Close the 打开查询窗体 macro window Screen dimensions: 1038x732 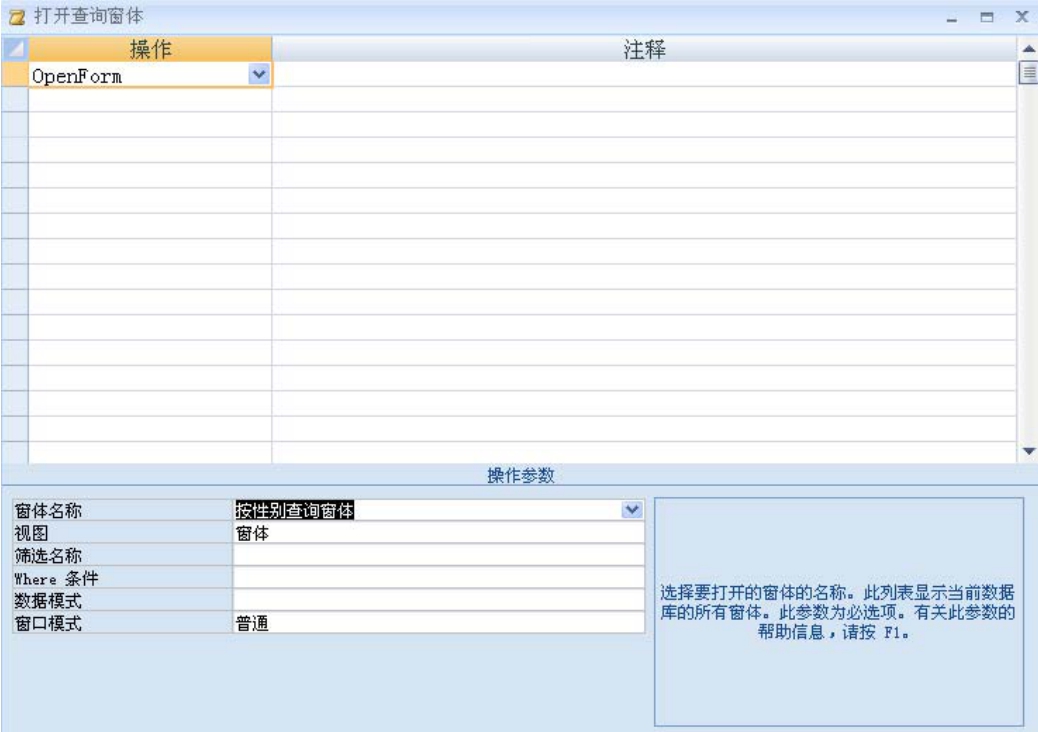point(1021,17)
